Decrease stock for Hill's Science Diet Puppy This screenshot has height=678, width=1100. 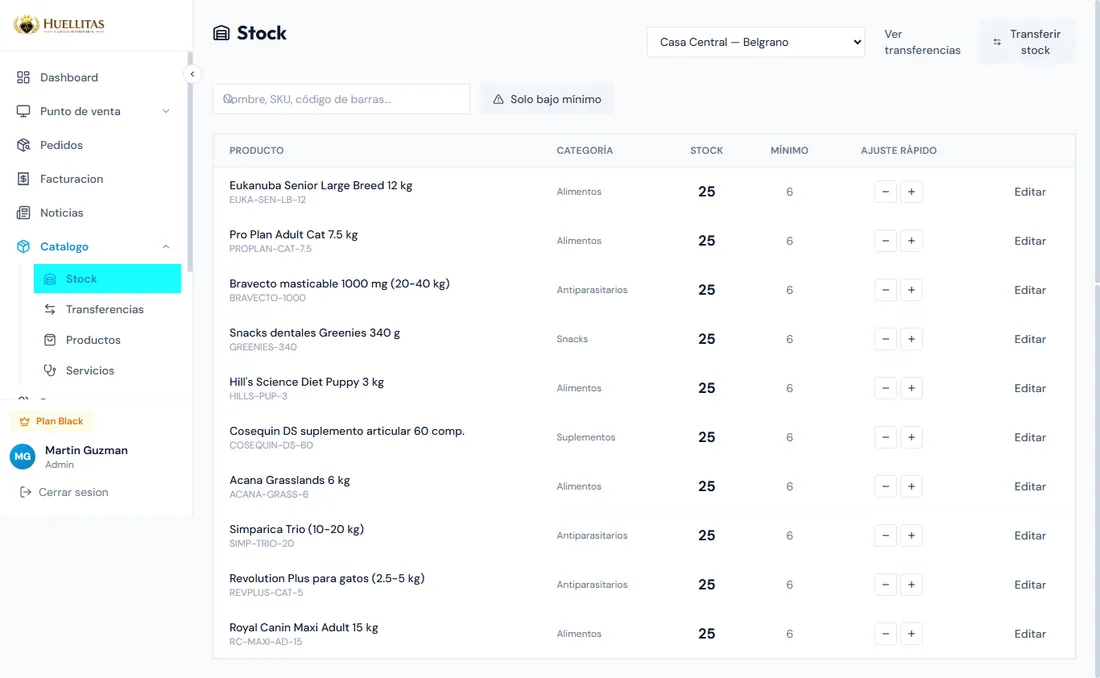click(885, 388)
